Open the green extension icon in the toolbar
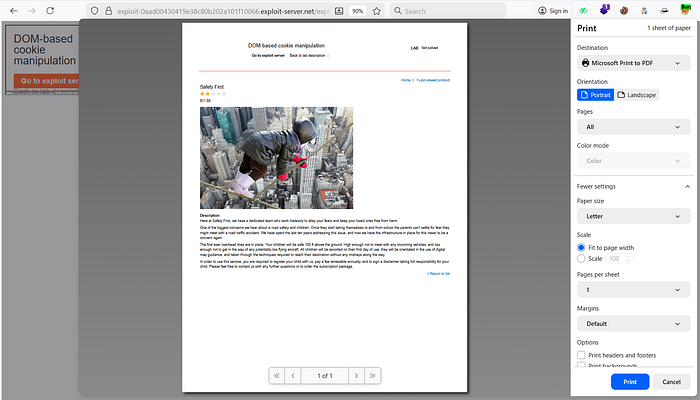The width and height of the screenshot is (700, 400). (583, 10)
